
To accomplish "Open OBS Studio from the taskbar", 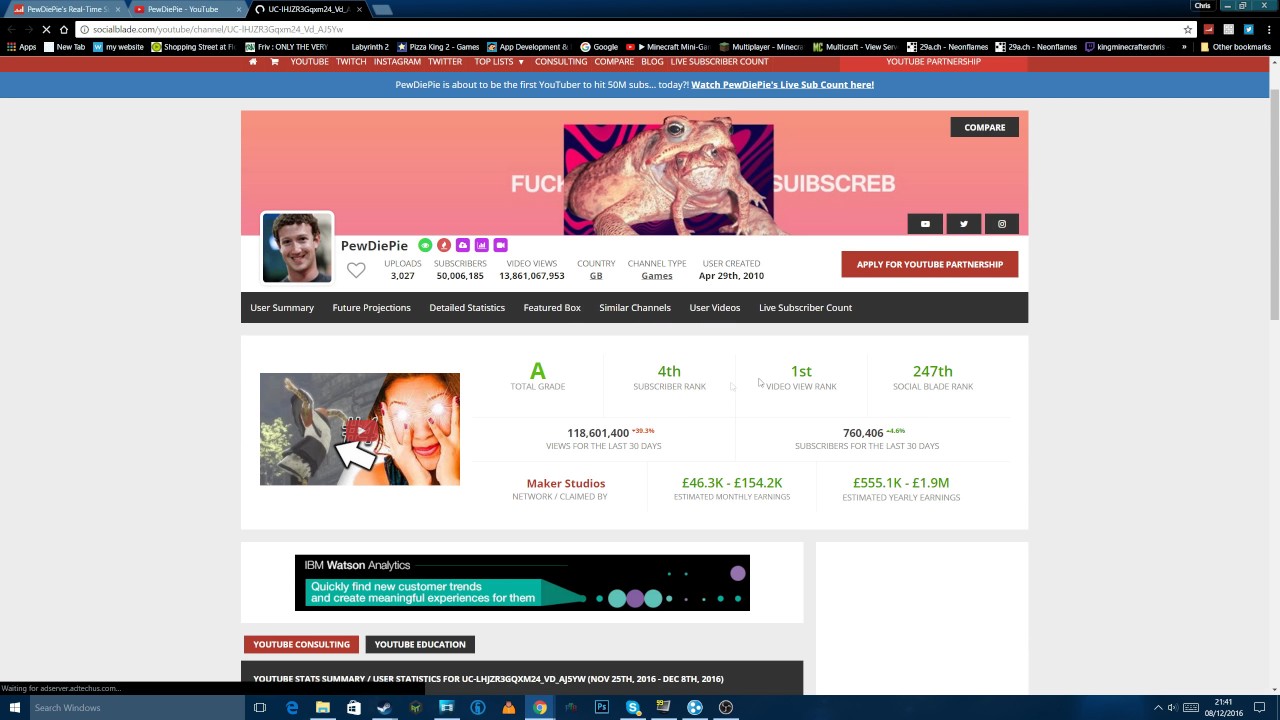I will (726, 707).
